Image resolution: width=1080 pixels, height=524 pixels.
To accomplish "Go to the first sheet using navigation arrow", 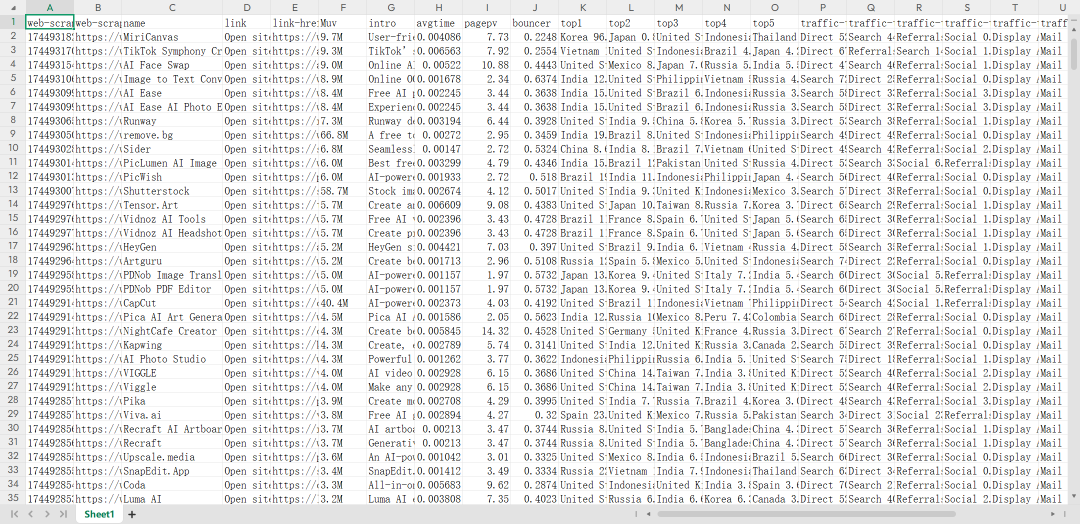I will [14, 514].
